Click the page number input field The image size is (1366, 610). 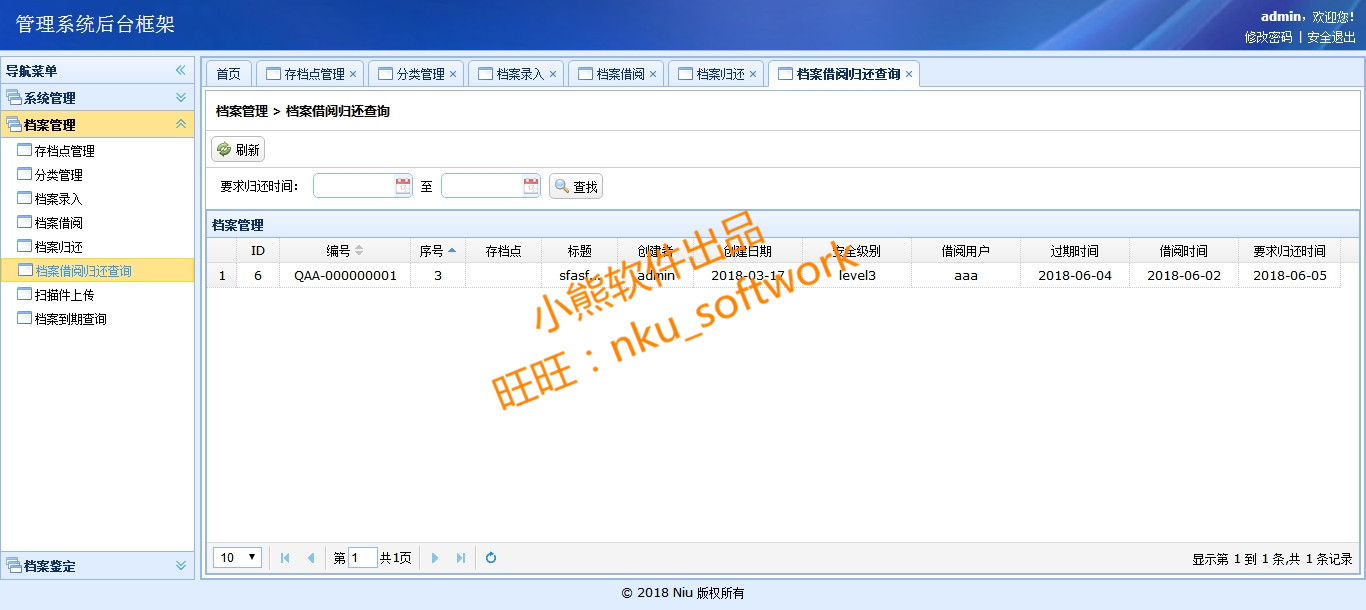(x=362, y=558)
